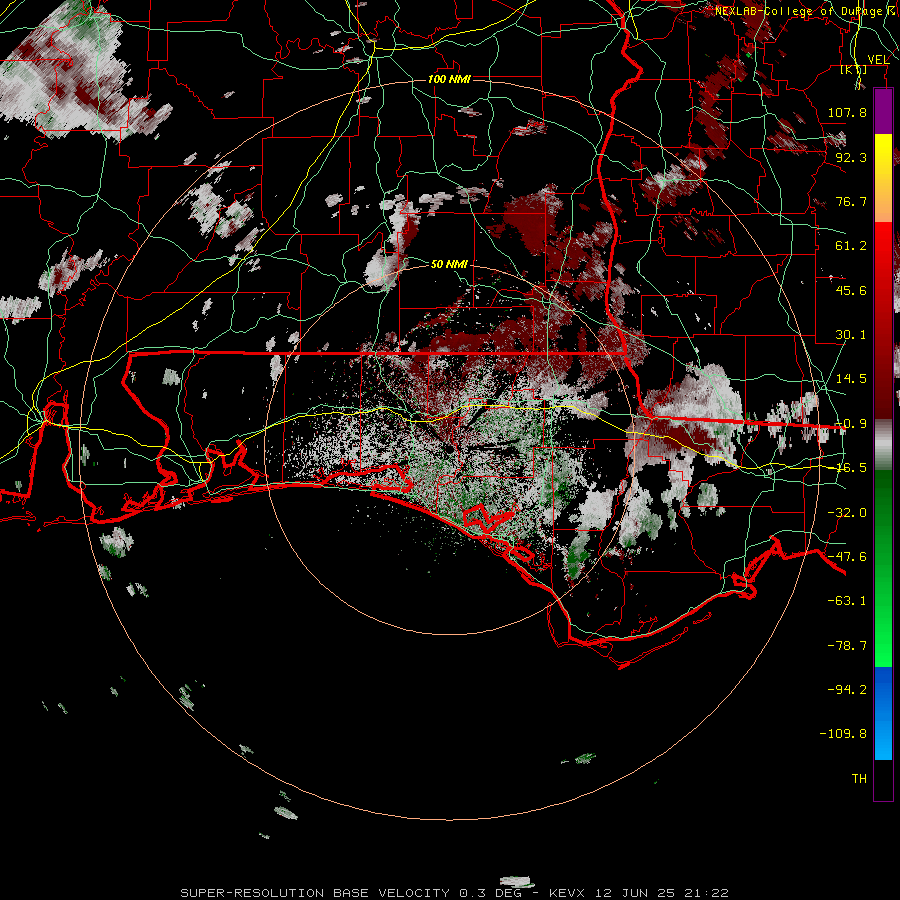The width and height of the screenshot is (900, 900).
Task: Click the 92.3 legend value
Action: 851,157
